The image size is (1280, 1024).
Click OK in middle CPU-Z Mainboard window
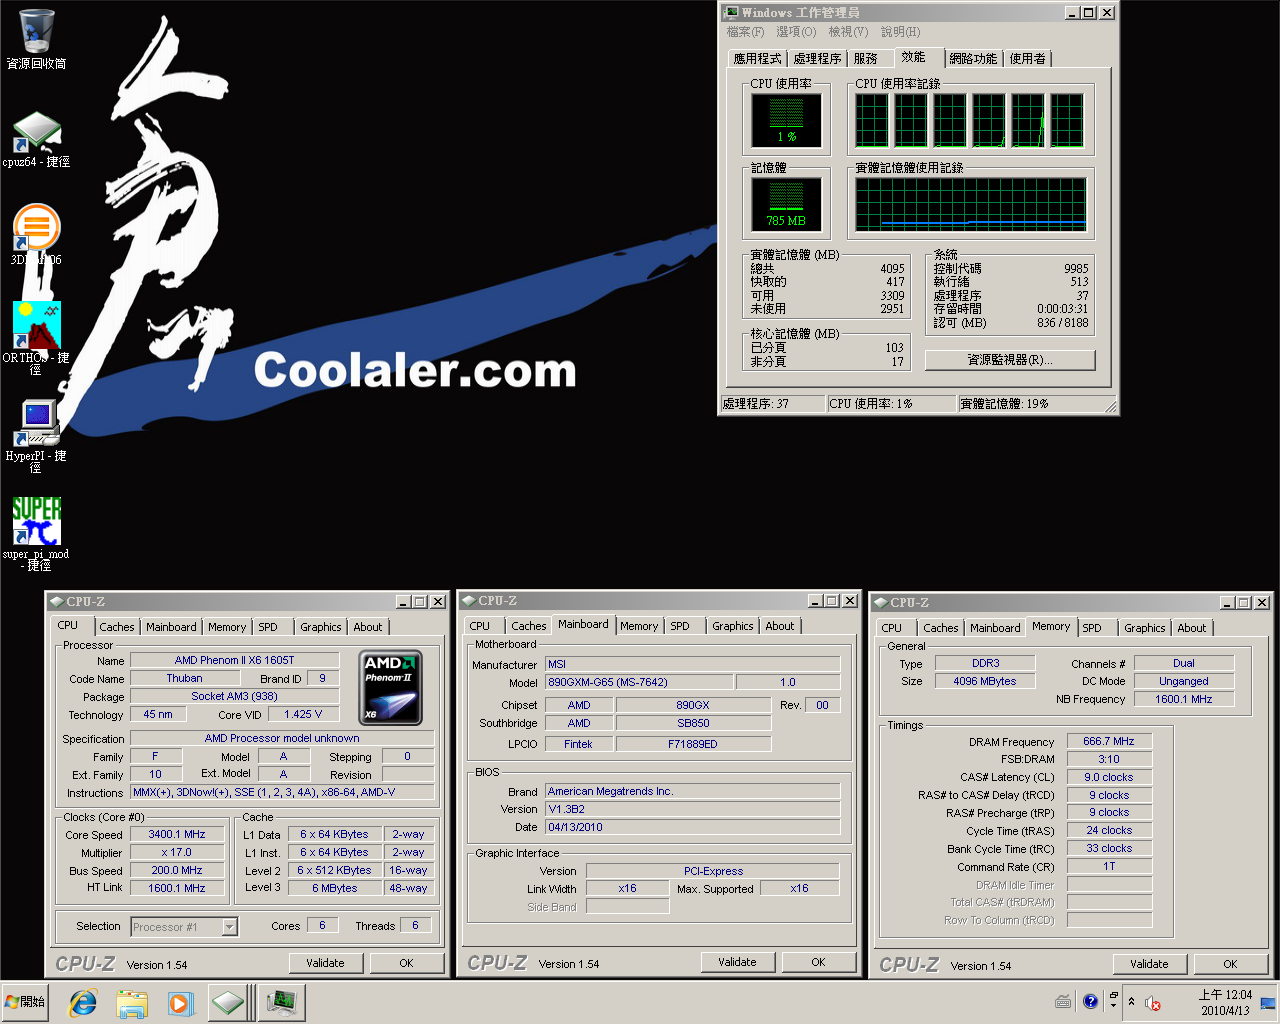tap(818, 962)
